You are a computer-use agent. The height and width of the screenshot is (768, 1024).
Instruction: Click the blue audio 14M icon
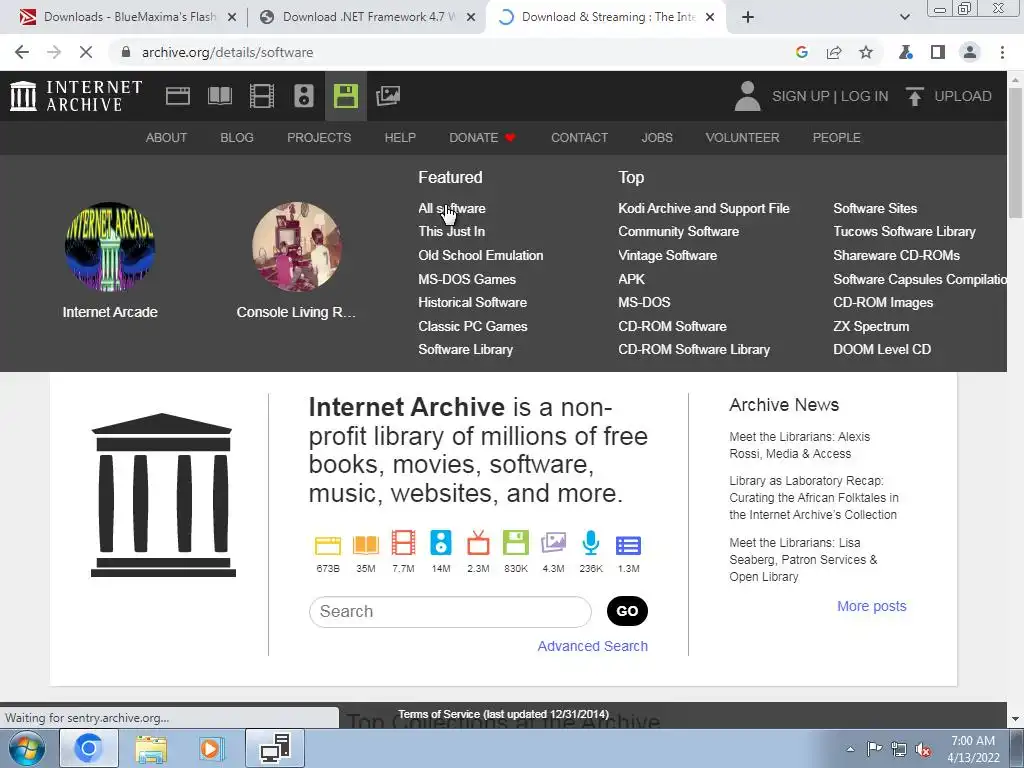click(x=441, y=543)
